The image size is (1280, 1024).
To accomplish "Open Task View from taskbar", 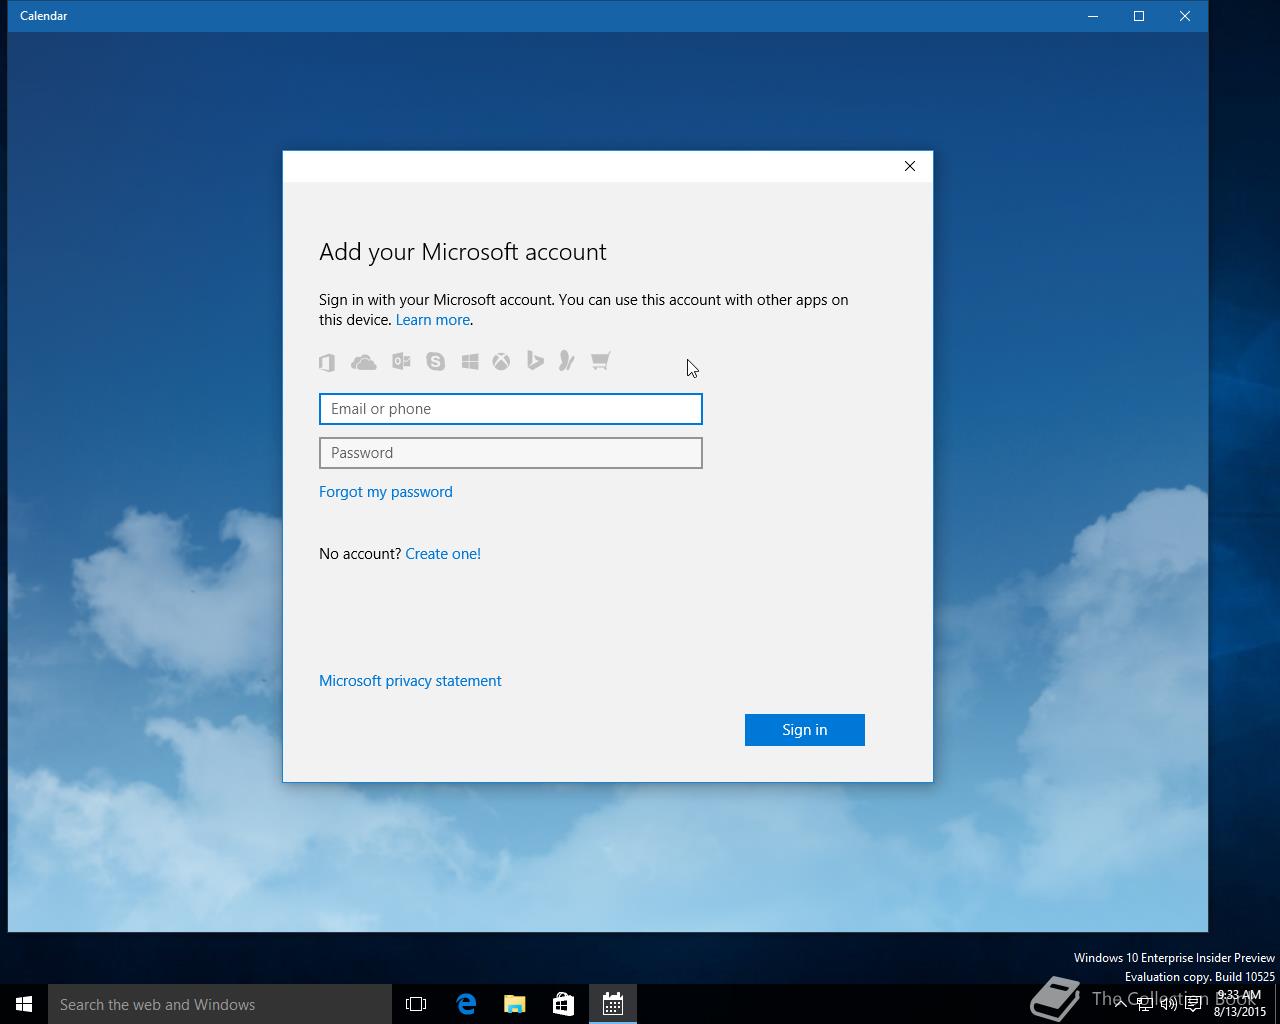I will click(x=416, y=1004).
